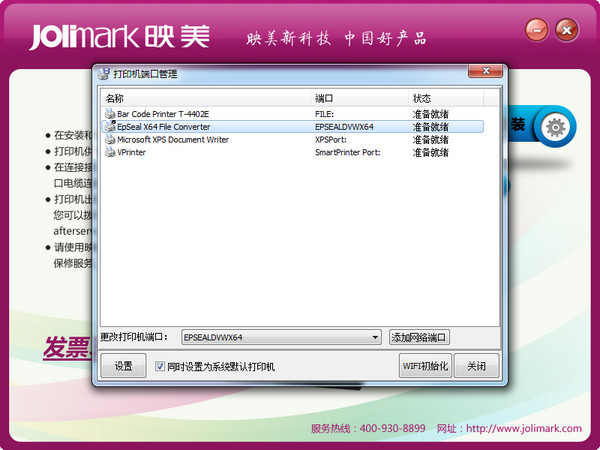Click the EPSEALDVWX64 port cell in list
The image size is (600, 450).
click(x=344, y=127)
